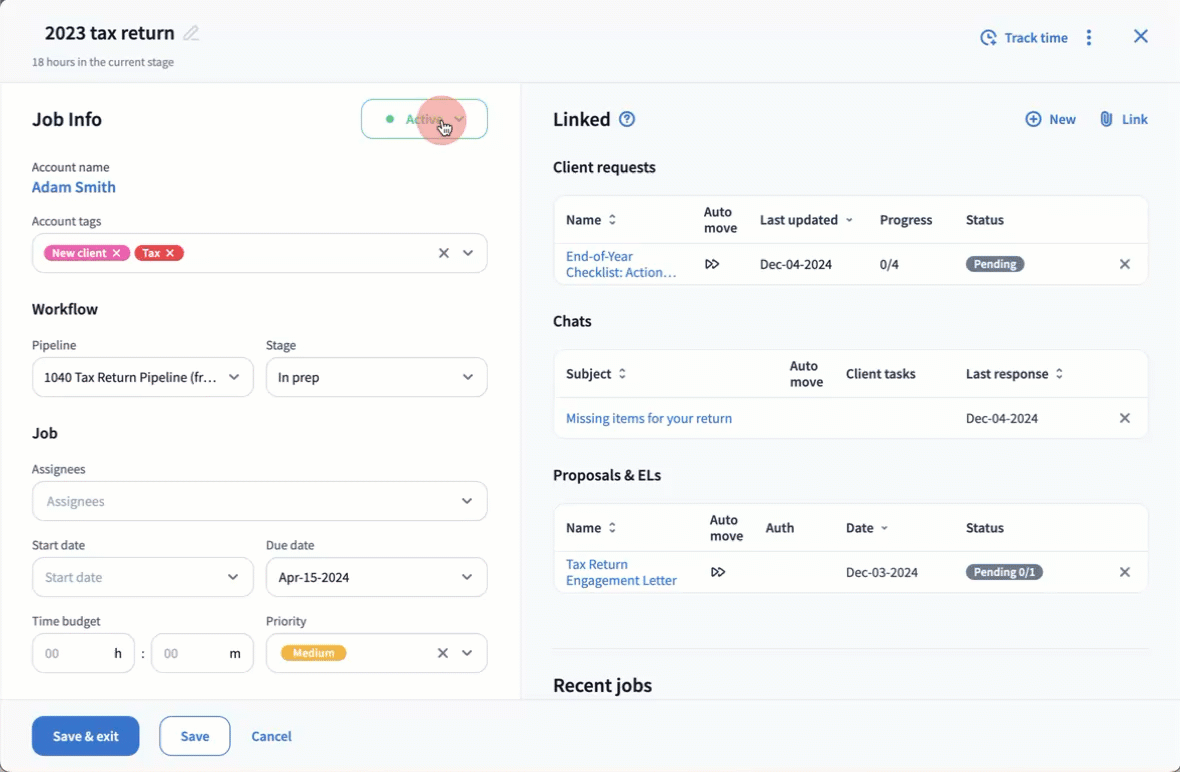Open the Adam Smith account link
The width and height of the screenshot is (1180, 772).
click(x=74, y=187)
